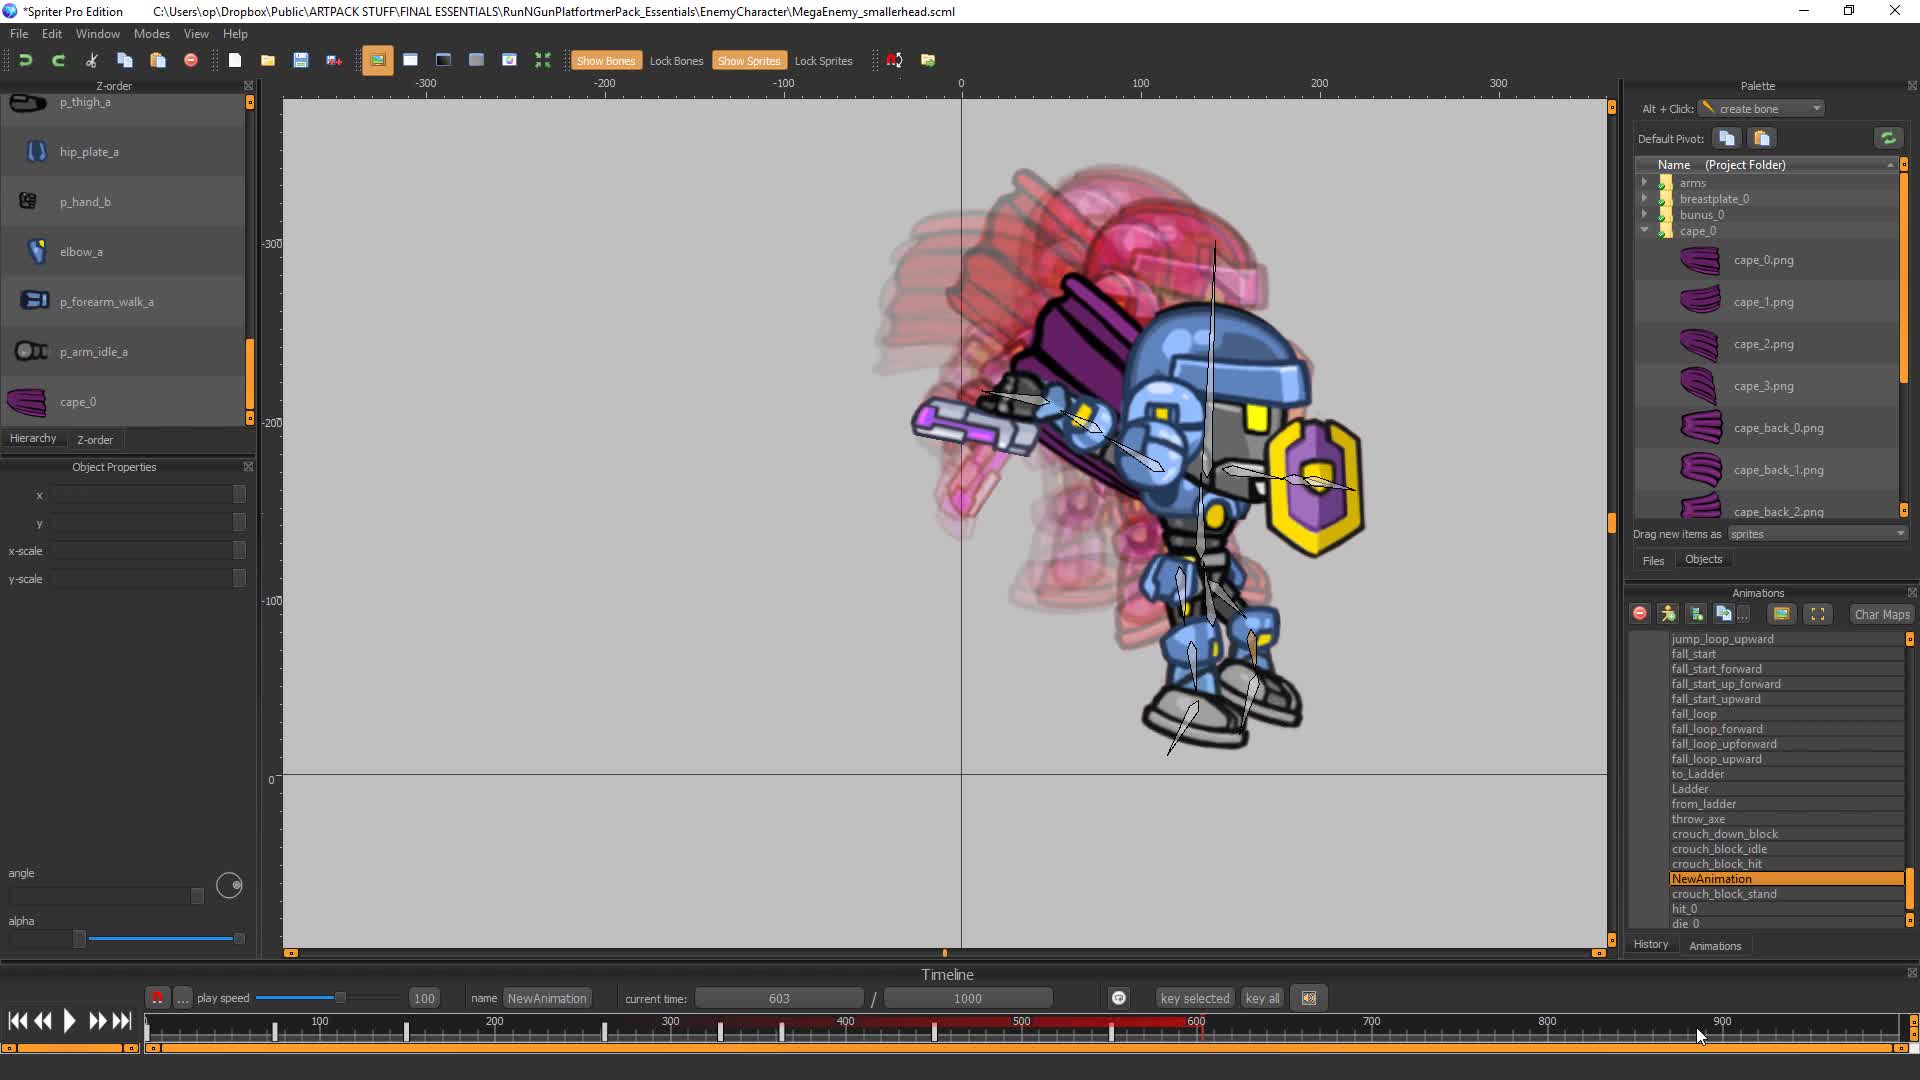The height and width of the screenshot is (1080, 1920).
Task: Save project with floppy disk icon
Action: (300, 60)
